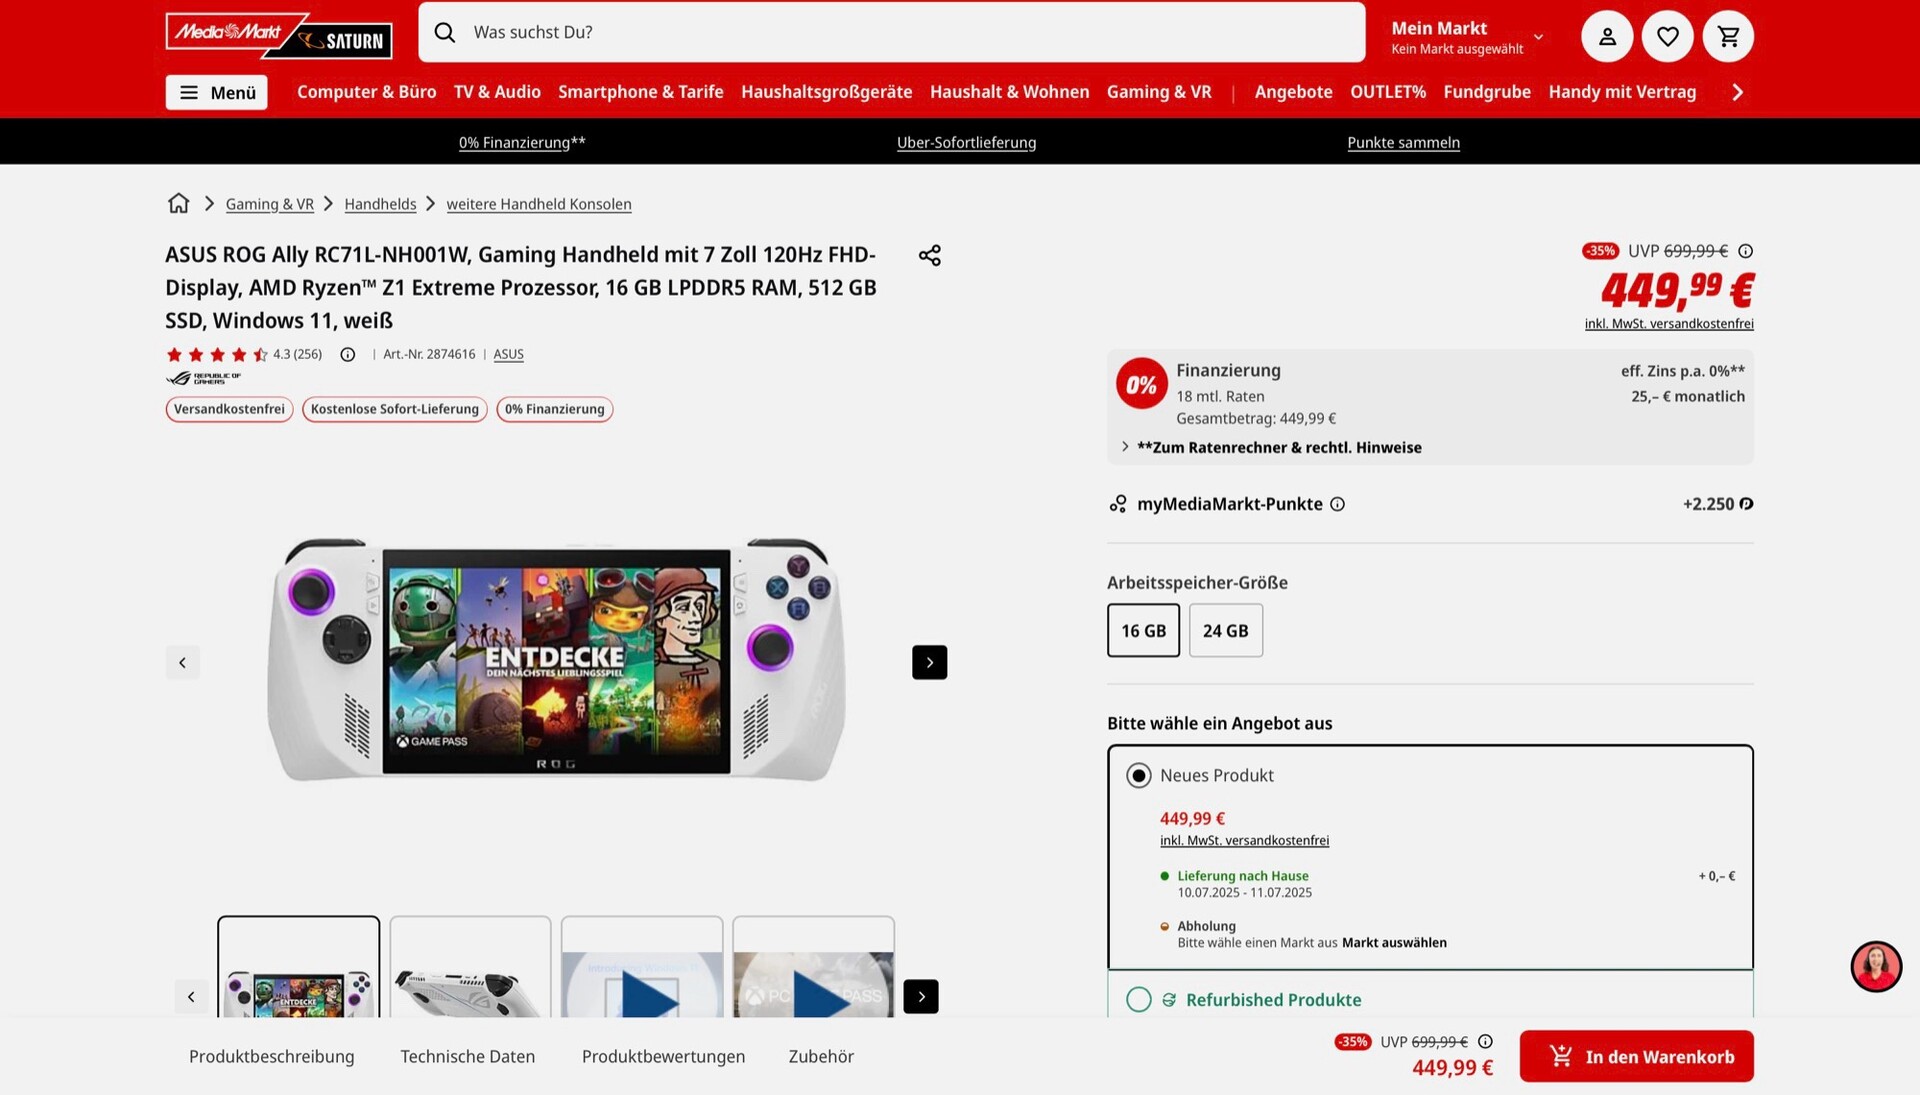Switch to Technische Daten tab
This screenshot has height=1095, width=1920.
point(467,1057)
